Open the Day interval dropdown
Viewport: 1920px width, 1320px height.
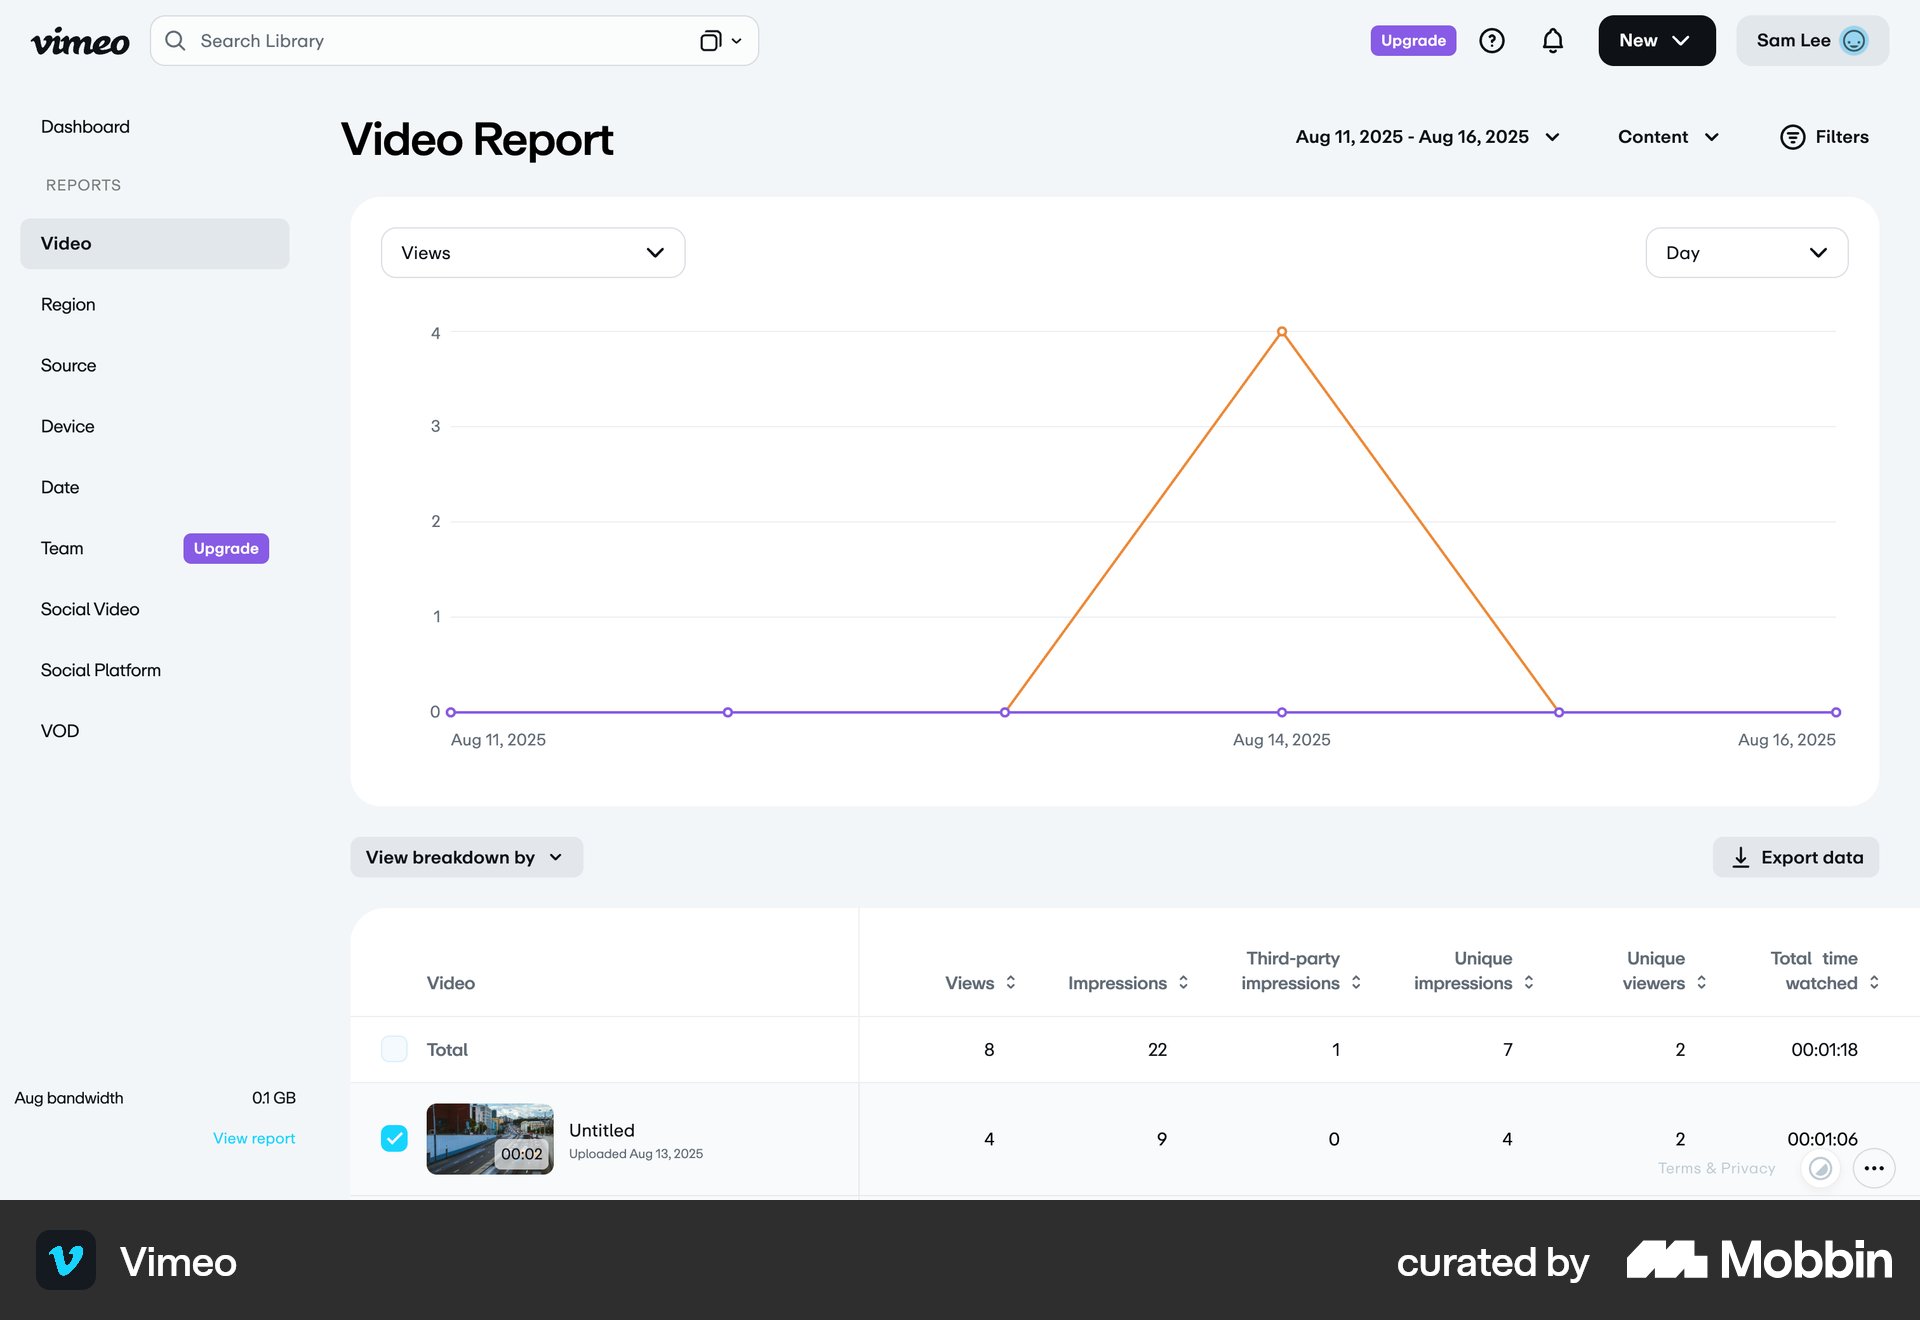tap(1746, 253)
